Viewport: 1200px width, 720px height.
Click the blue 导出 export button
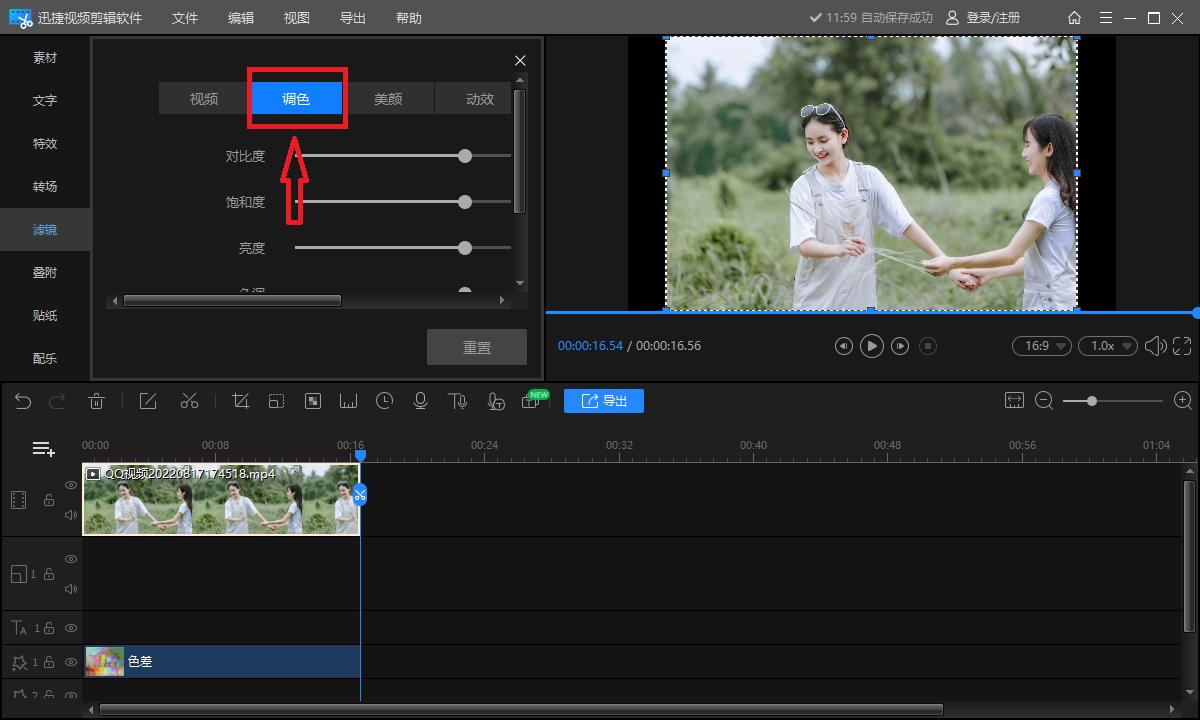pyautogui.click(x=604, y=401)
